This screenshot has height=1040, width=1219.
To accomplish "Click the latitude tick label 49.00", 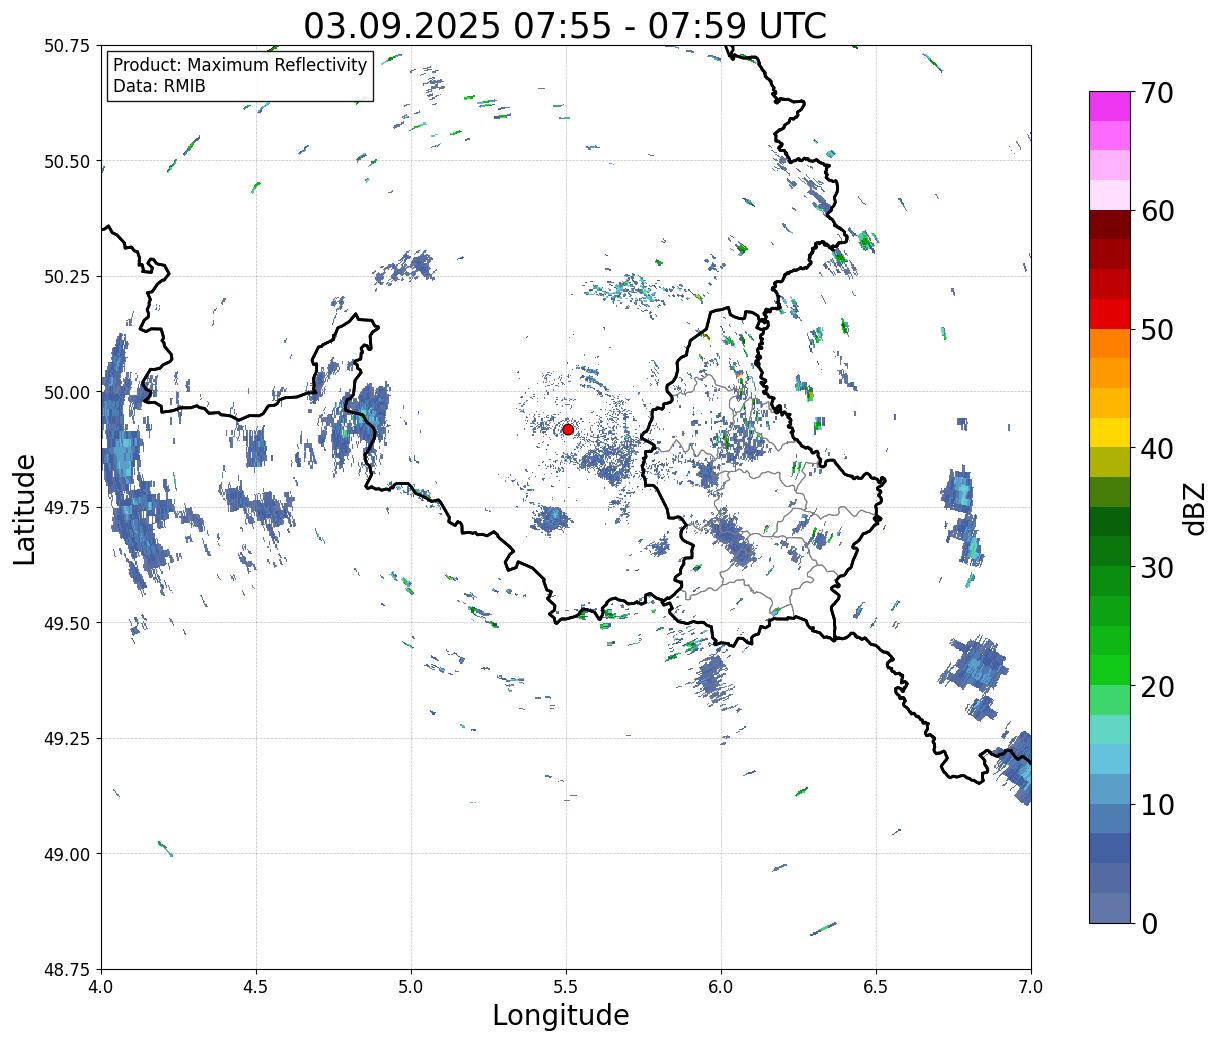I will pyautogui.click(x=66, y=854).
